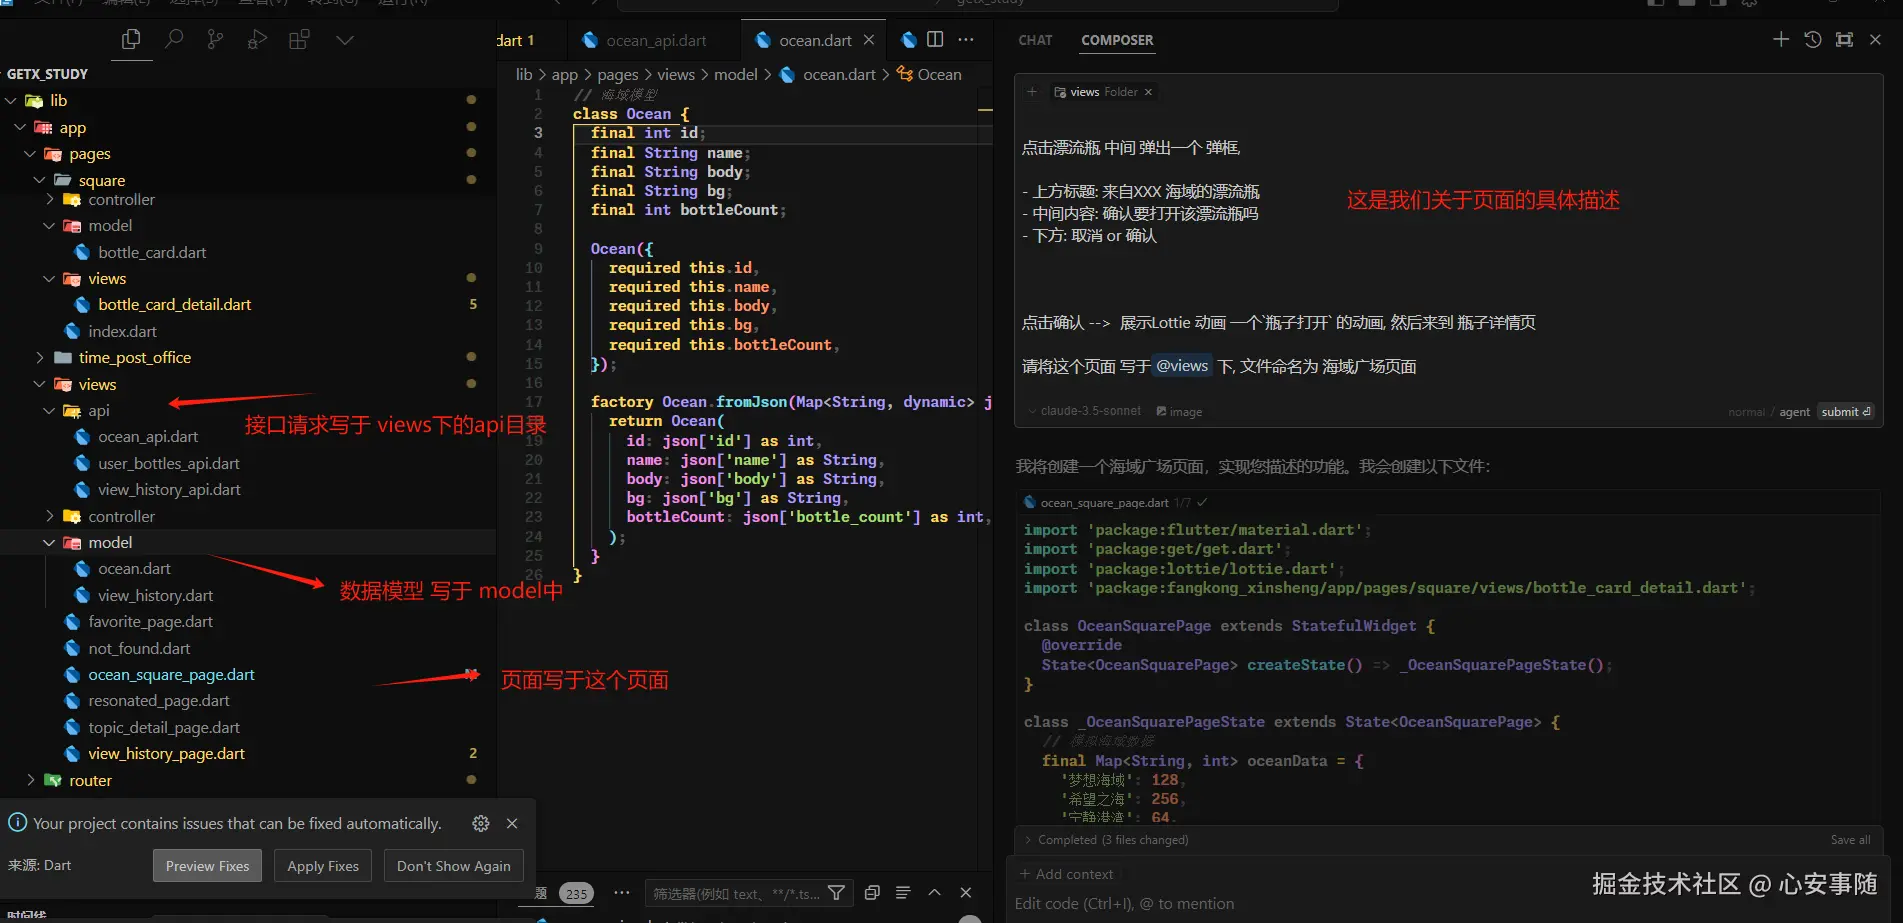Screen dimensions: 1903x923
Task: Open the Explorer files icon
Action: pyautogui.click(x=131, y=40)
